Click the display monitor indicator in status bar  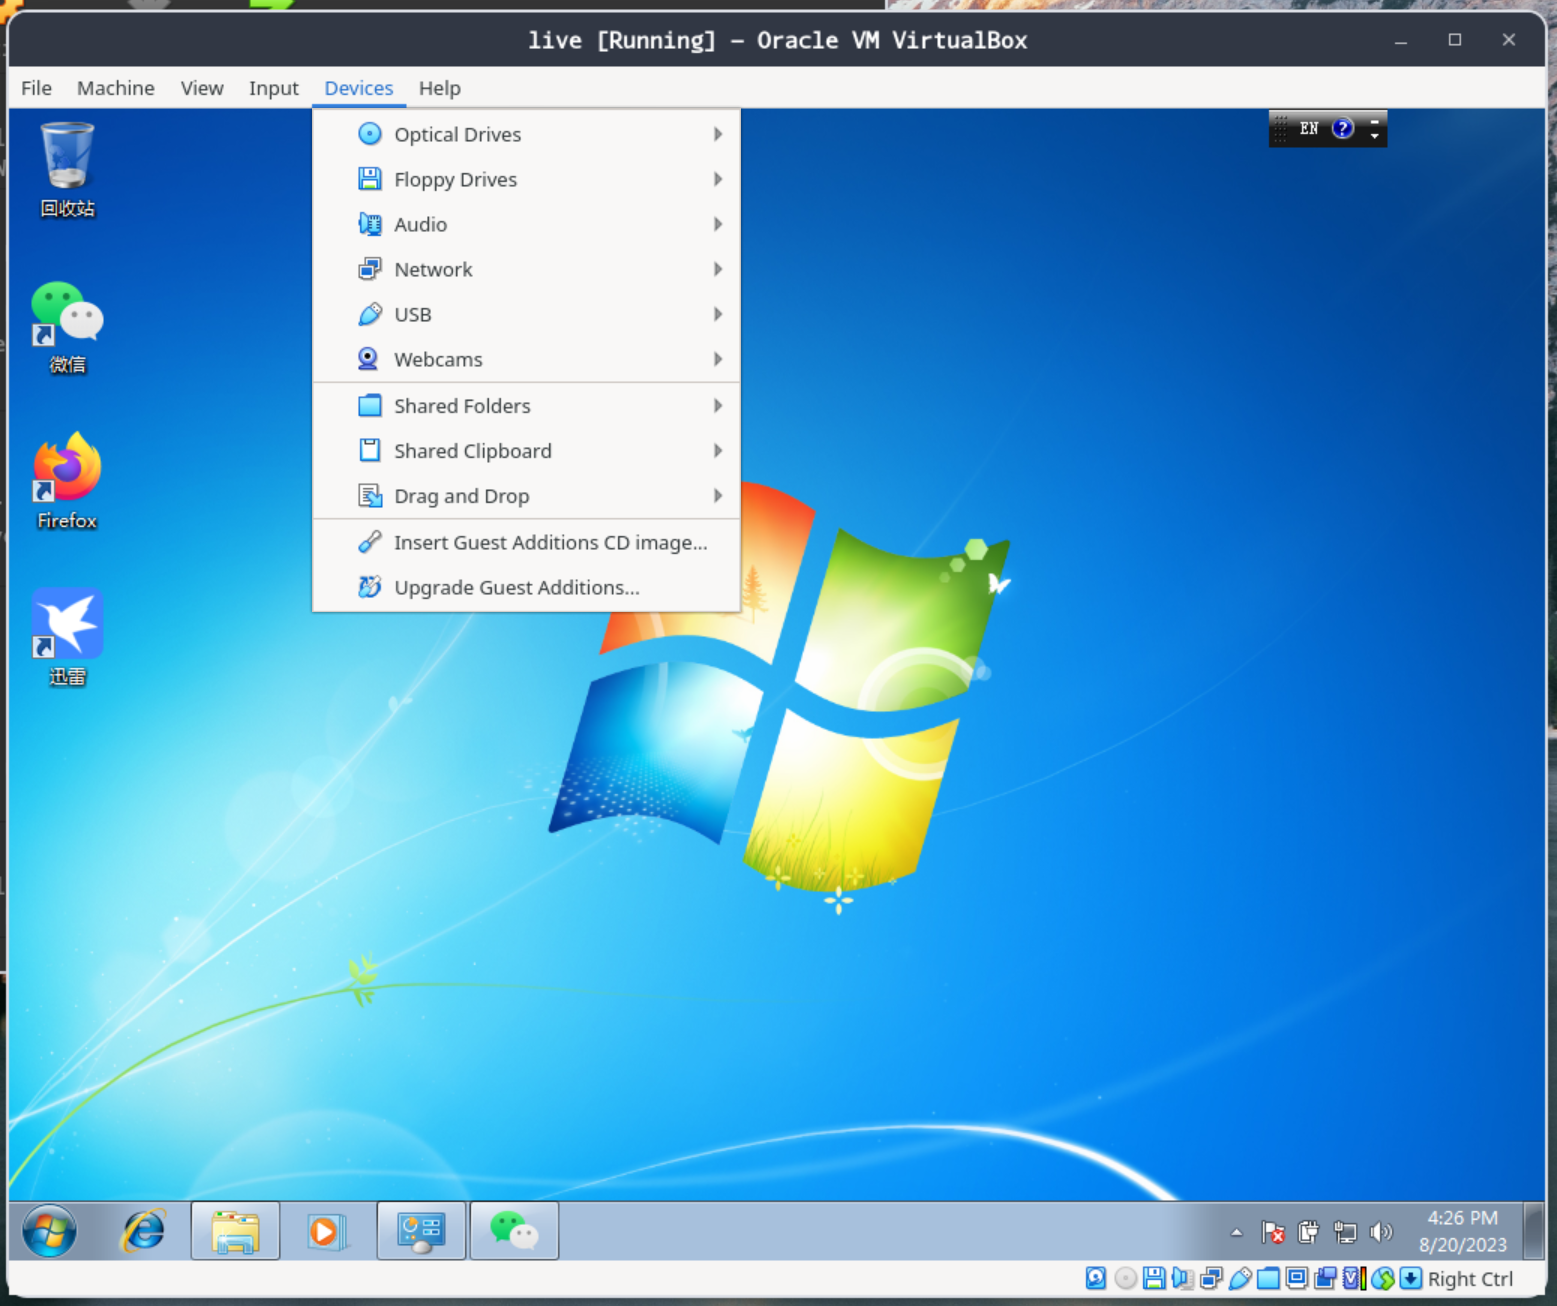[x=1297, y=1278]
